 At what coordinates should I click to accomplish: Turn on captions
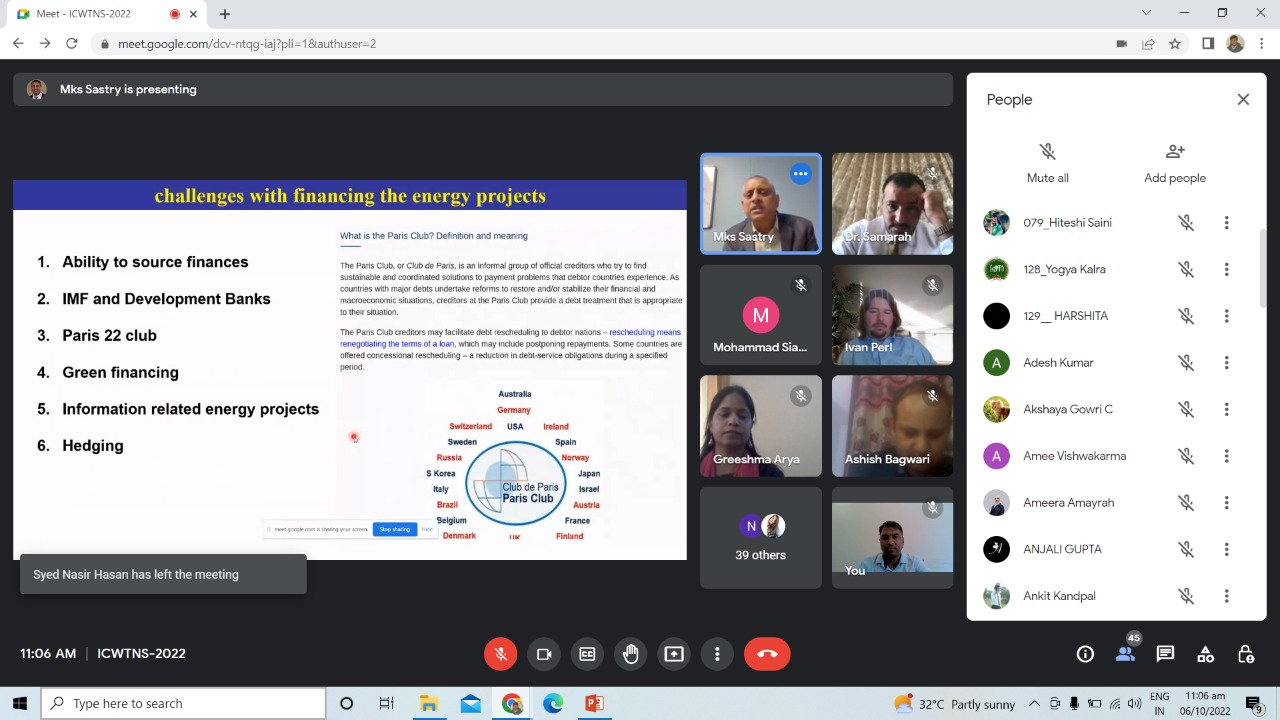click(587, 654)
